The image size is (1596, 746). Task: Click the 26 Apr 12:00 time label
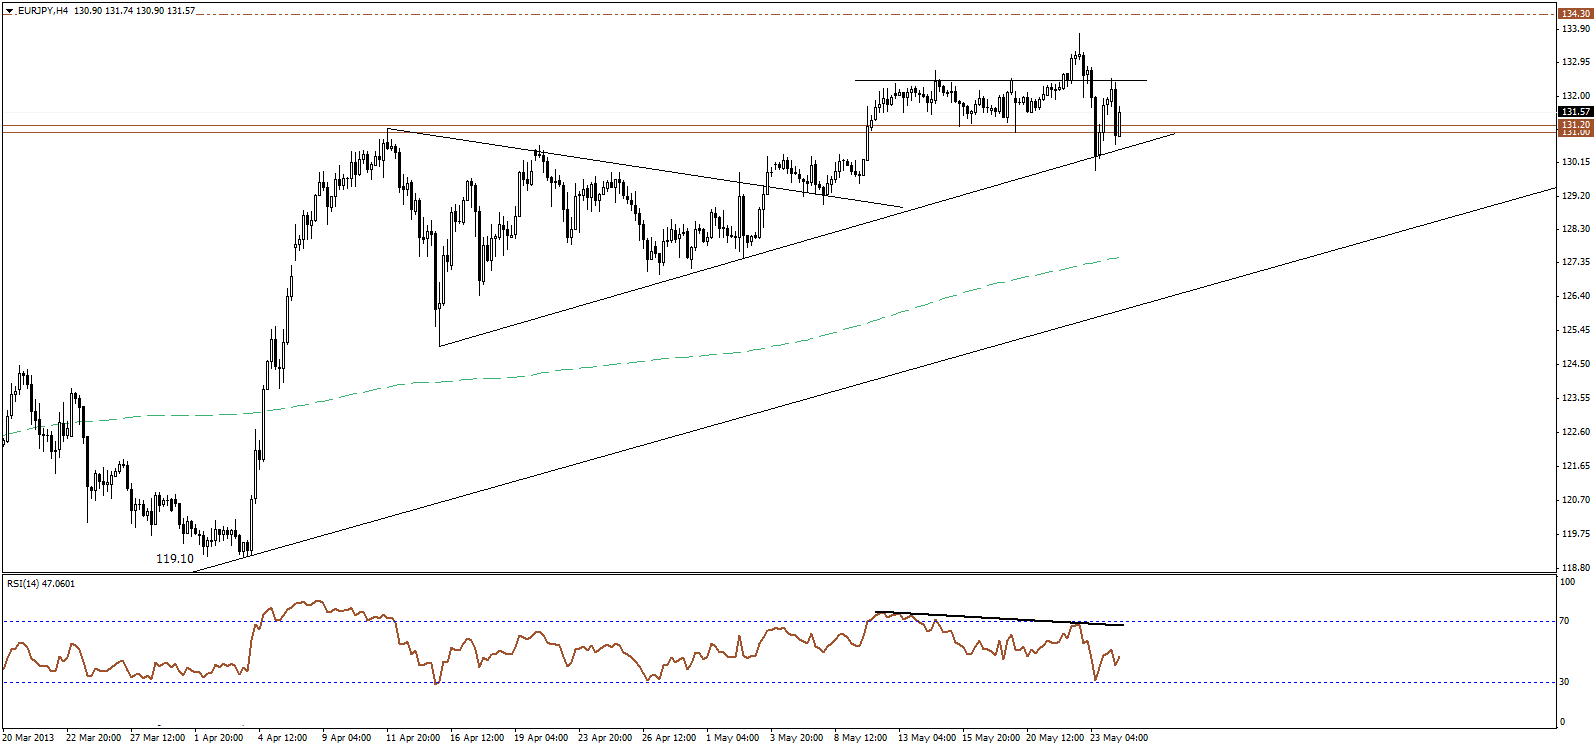pos(670,738)
